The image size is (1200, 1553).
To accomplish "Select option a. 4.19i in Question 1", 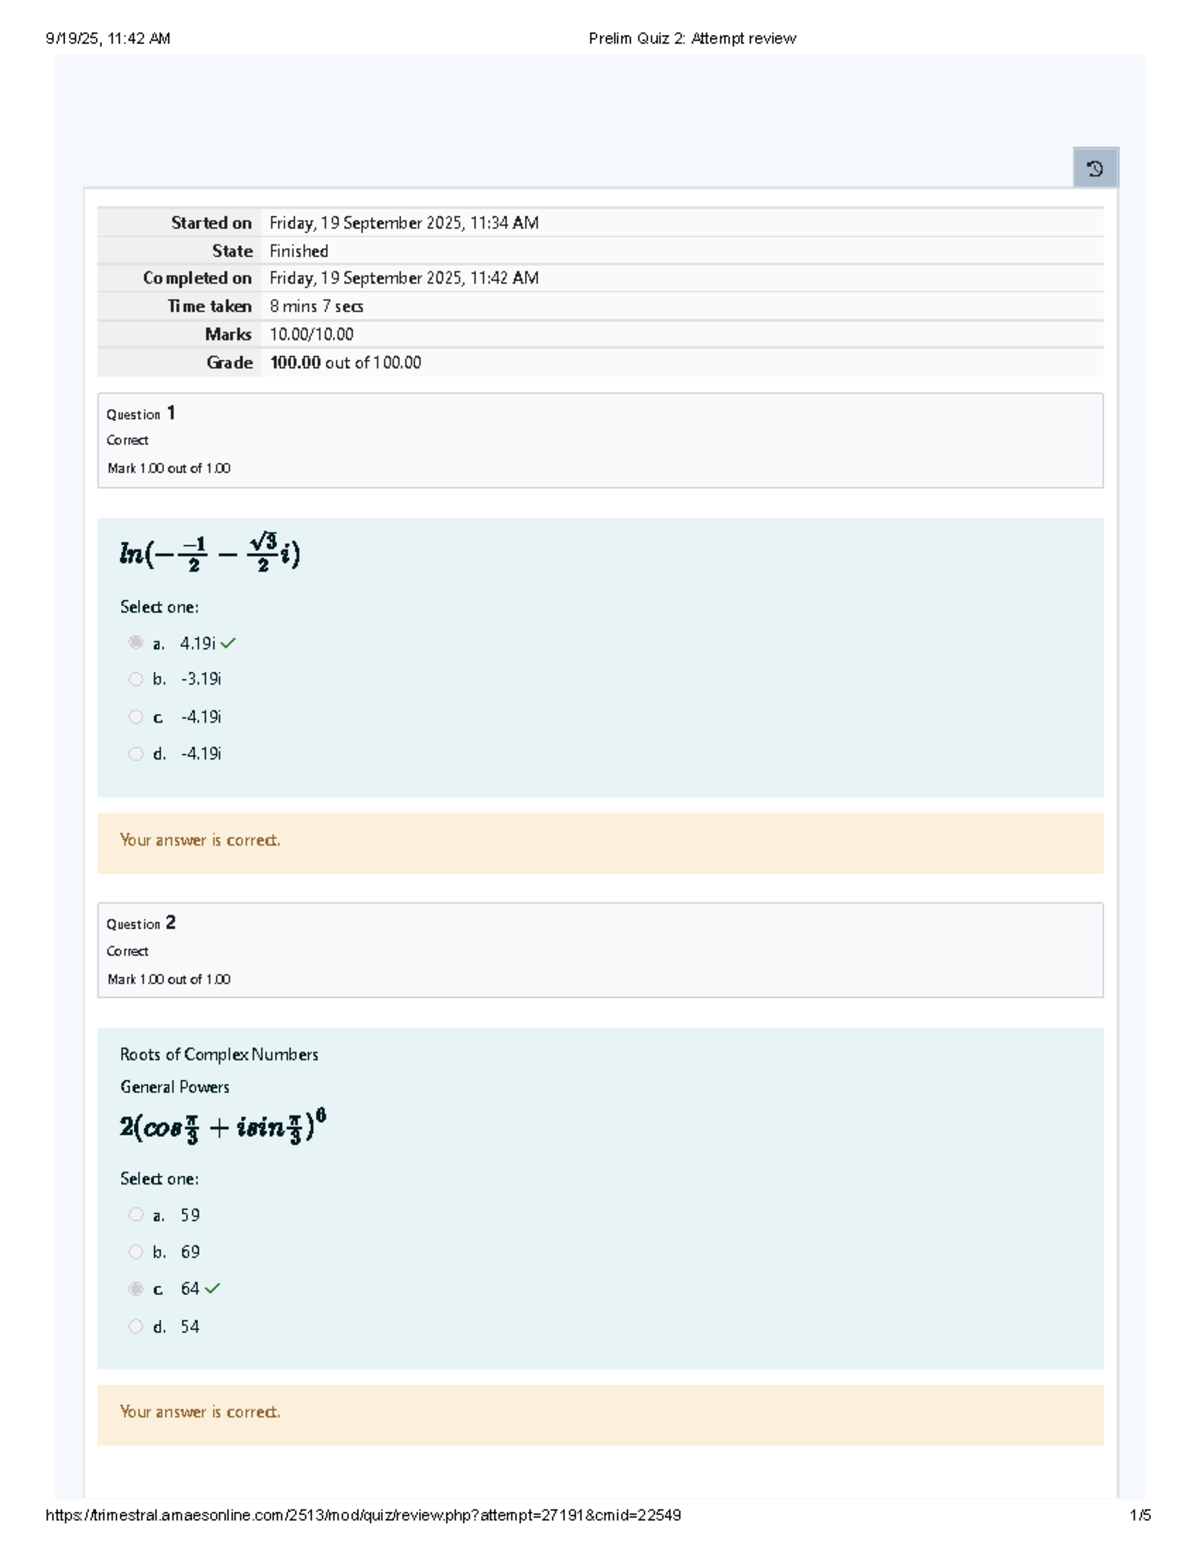I will pyautogui.click(x=136, y=642).
